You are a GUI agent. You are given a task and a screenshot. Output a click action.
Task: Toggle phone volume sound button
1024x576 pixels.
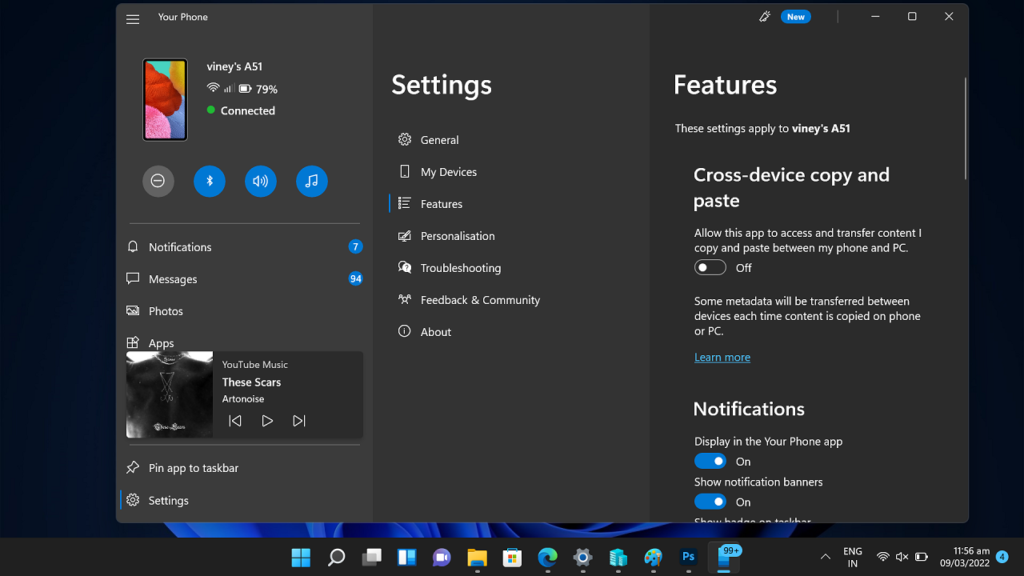tap(261, 181)
